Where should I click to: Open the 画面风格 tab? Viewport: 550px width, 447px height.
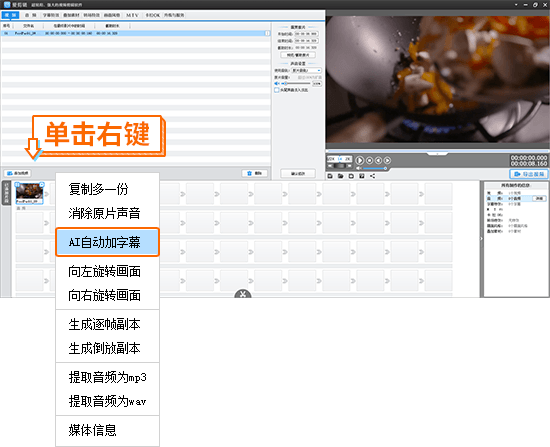point(112,15)
